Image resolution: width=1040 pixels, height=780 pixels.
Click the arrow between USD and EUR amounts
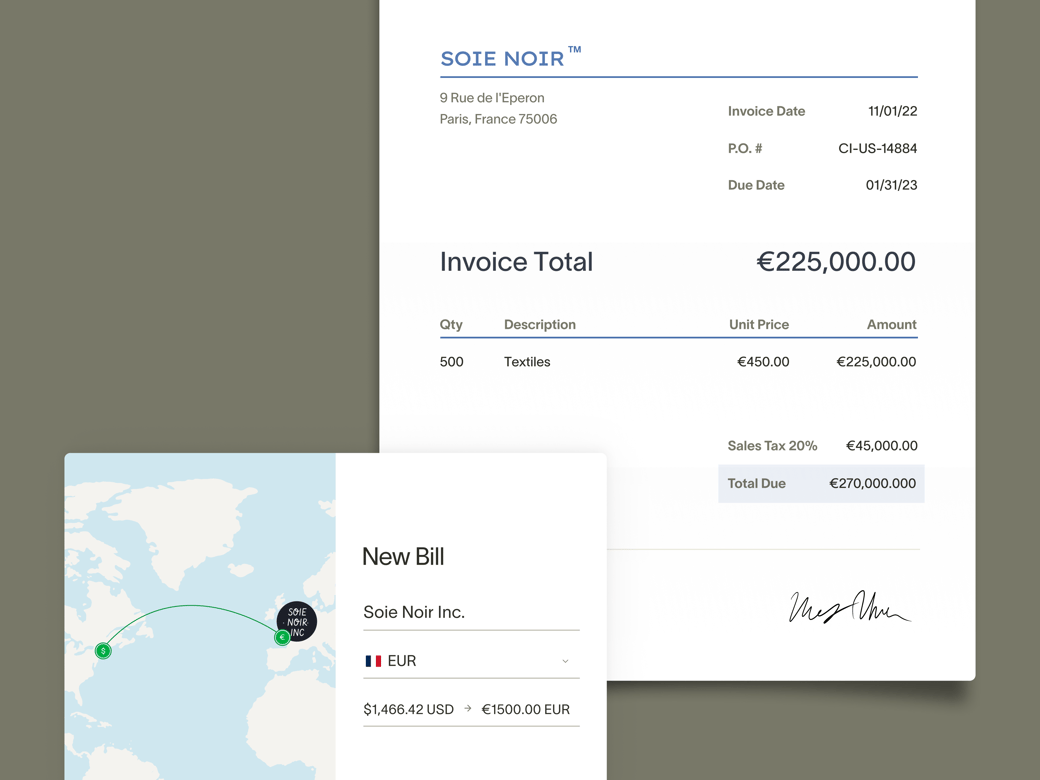[x=468, y=709]
